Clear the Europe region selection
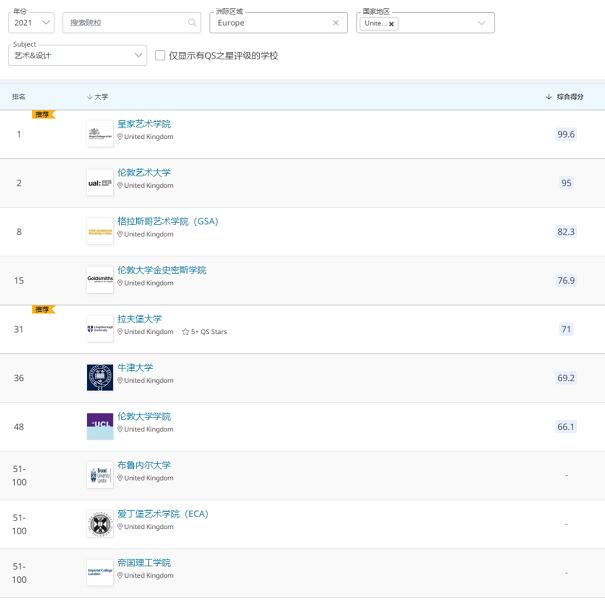 [x=335, y=22]
